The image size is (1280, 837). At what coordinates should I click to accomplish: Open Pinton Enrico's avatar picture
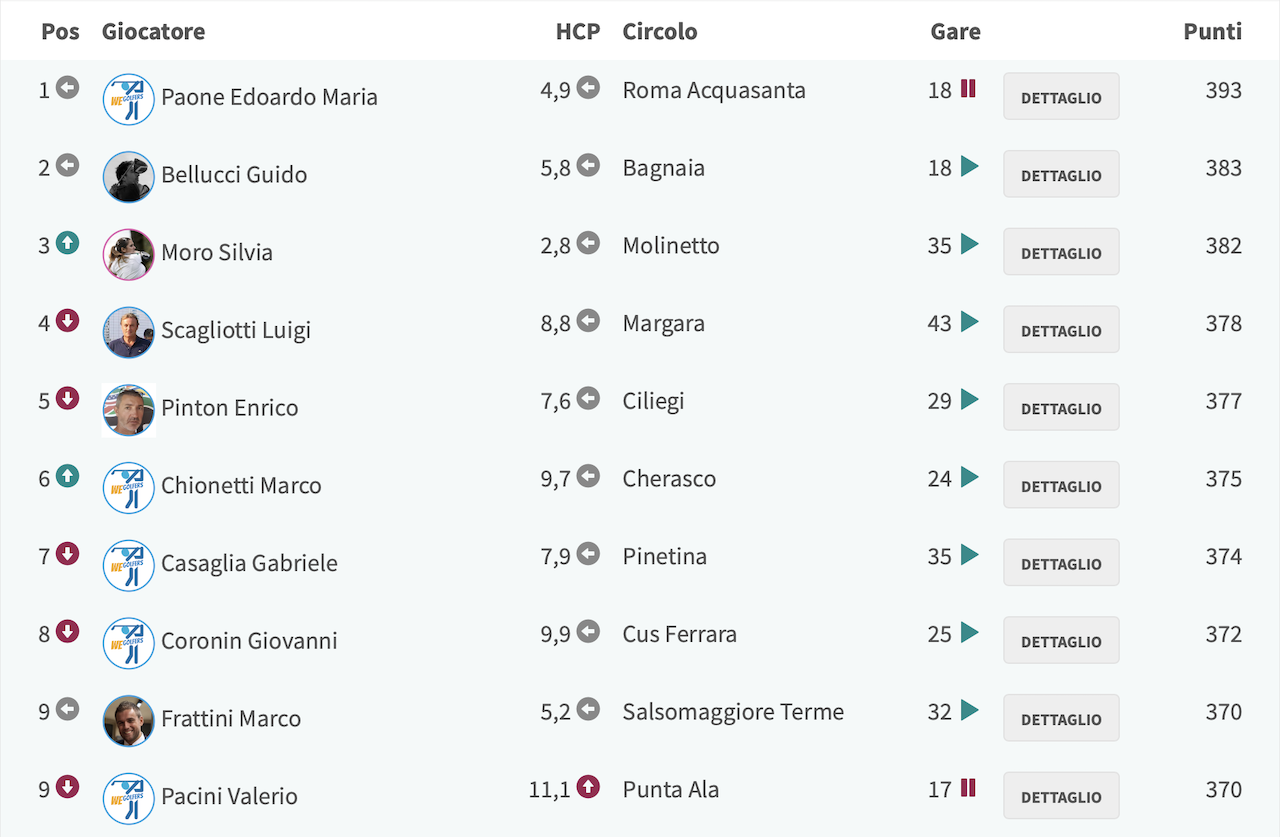tap(129, 410)
